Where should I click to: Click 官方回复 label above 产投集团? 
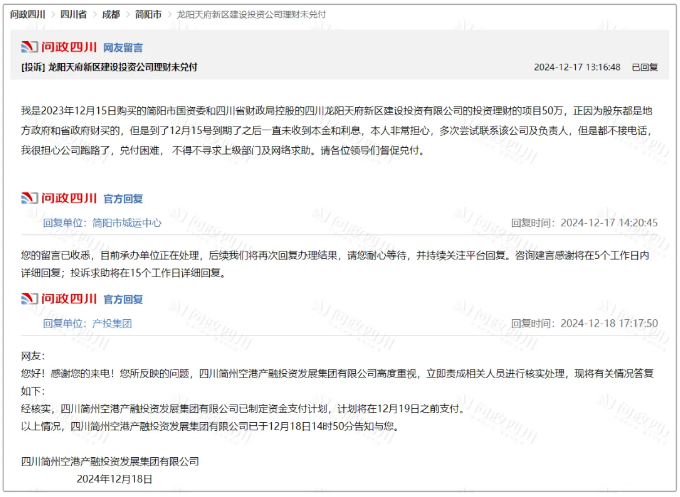click(x=123, y=299)
